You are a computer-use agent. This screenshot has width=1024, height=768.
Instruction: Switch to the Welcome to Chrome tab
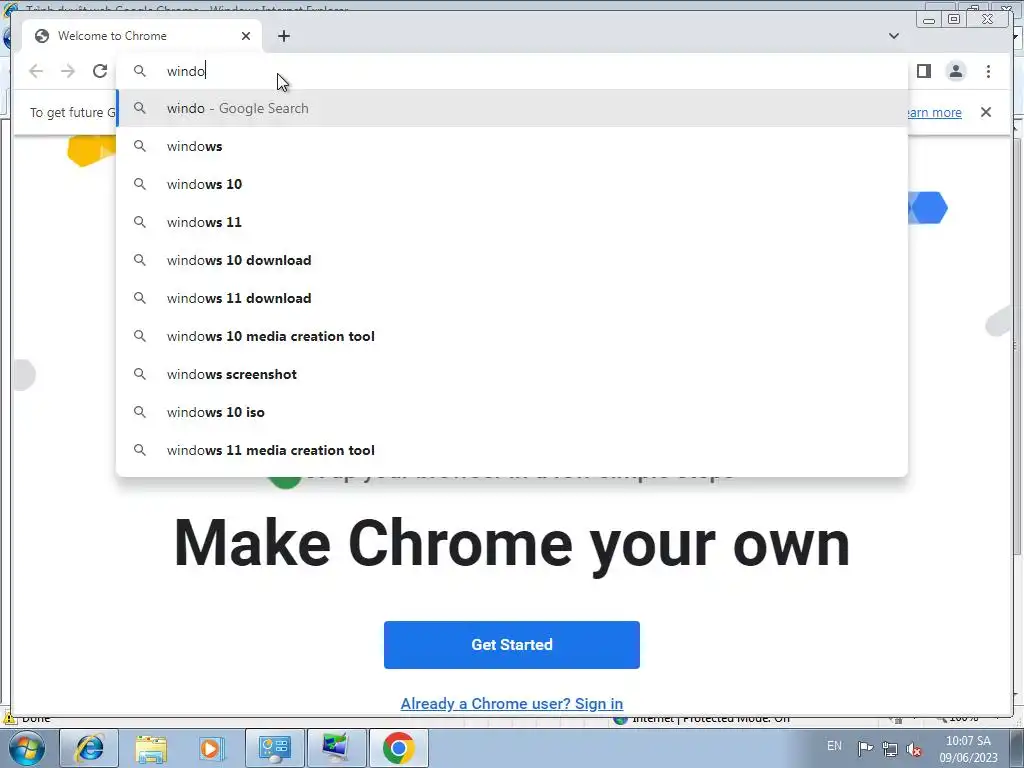click(x=142, y=36)
